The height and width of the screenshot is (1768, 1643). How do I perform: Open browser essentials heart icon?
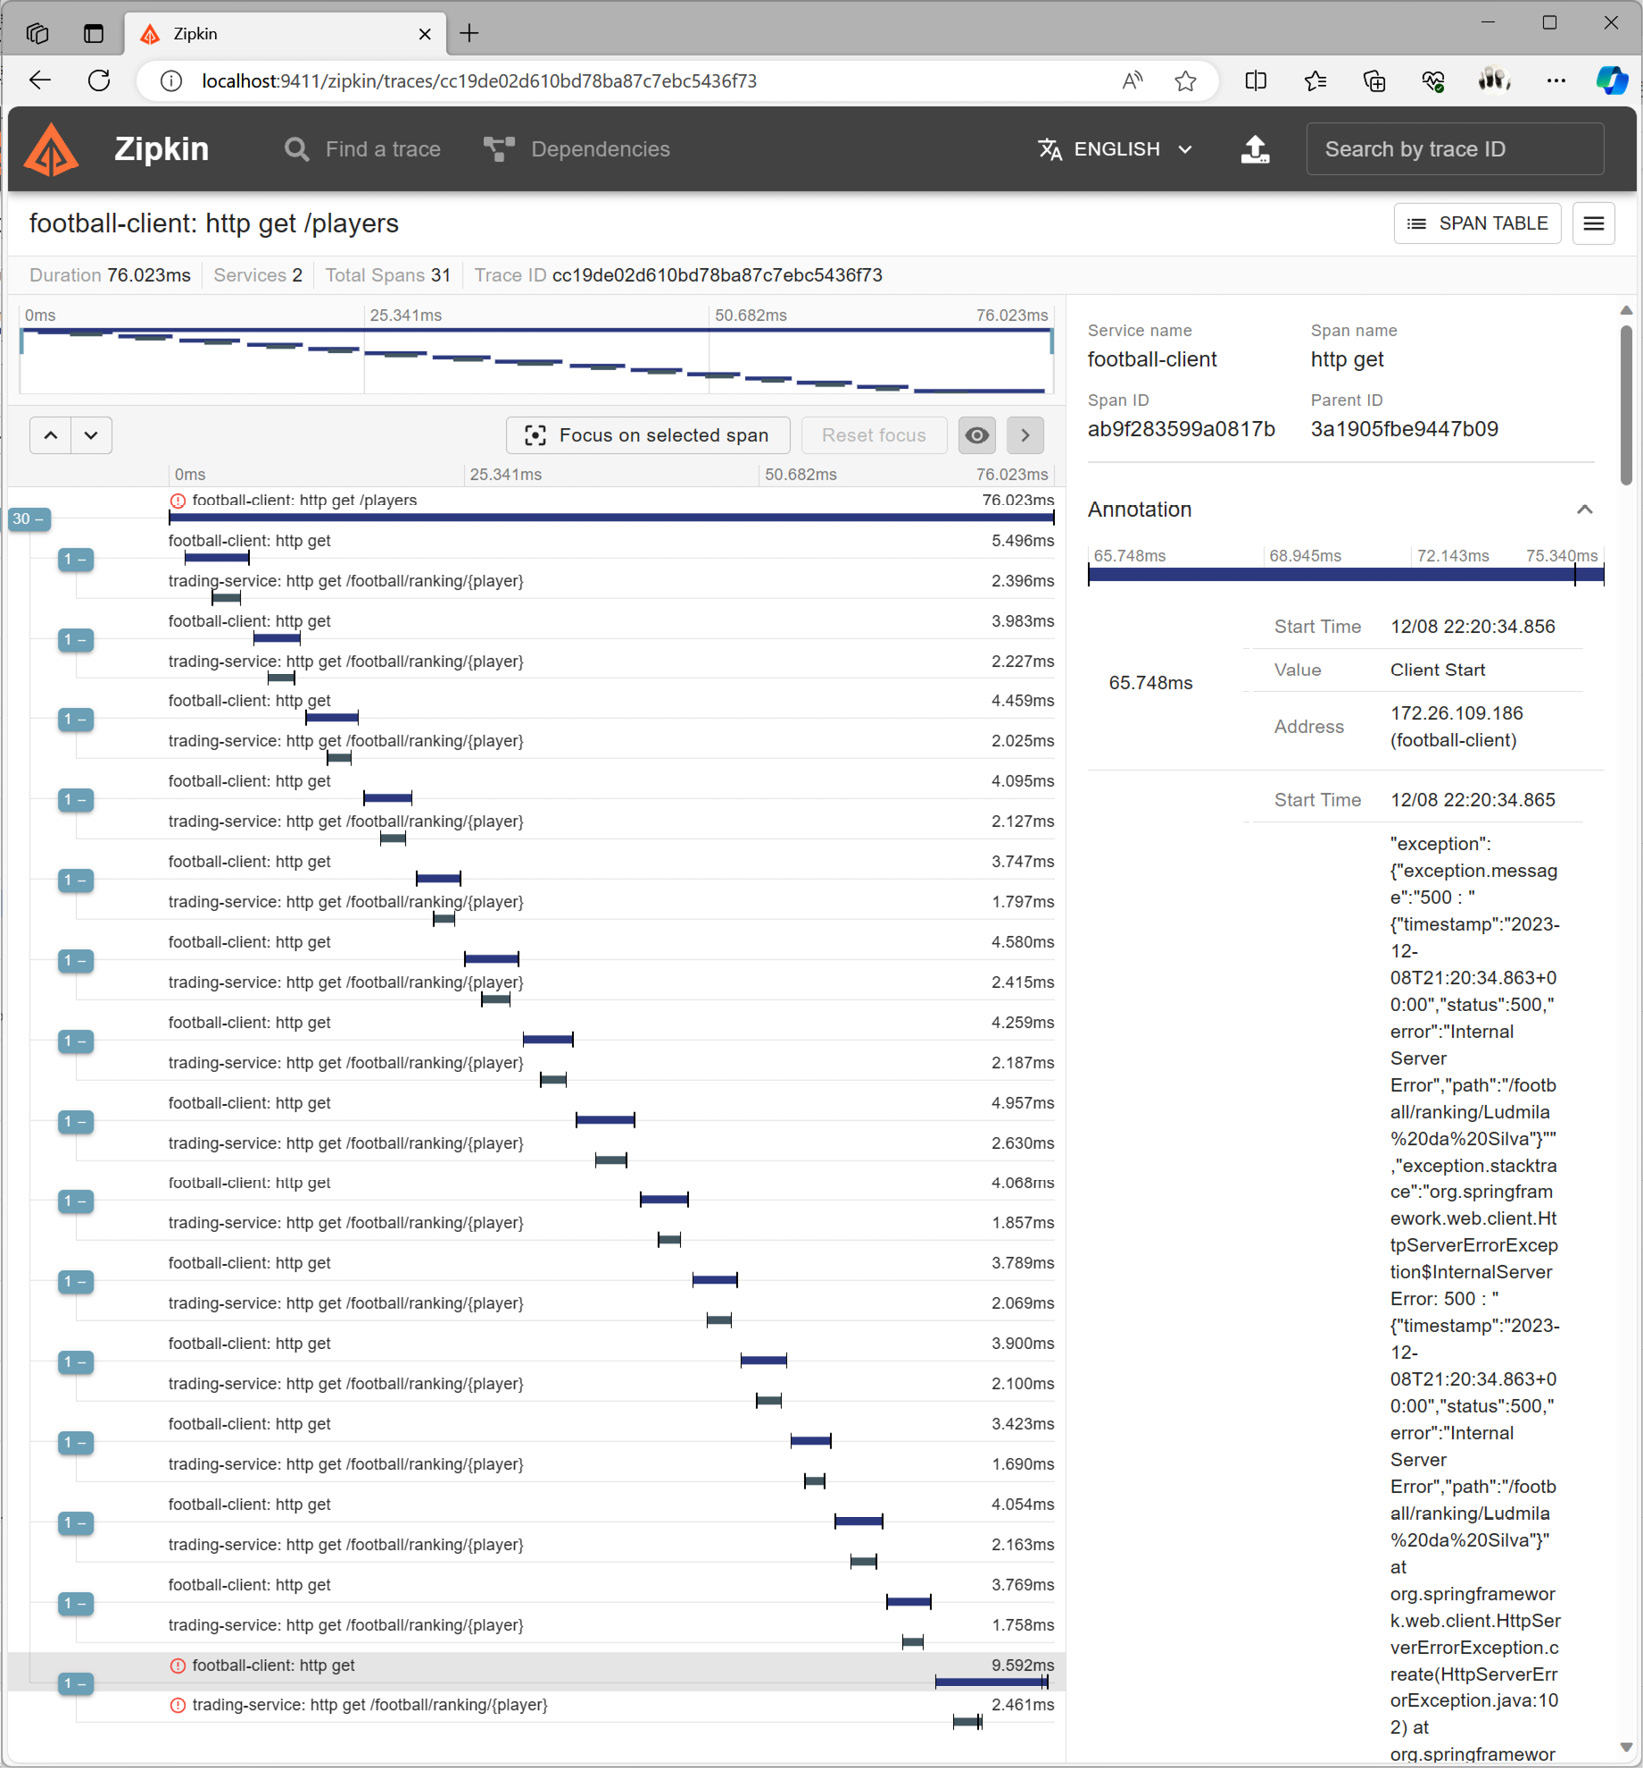click(x=1434, y=81)
